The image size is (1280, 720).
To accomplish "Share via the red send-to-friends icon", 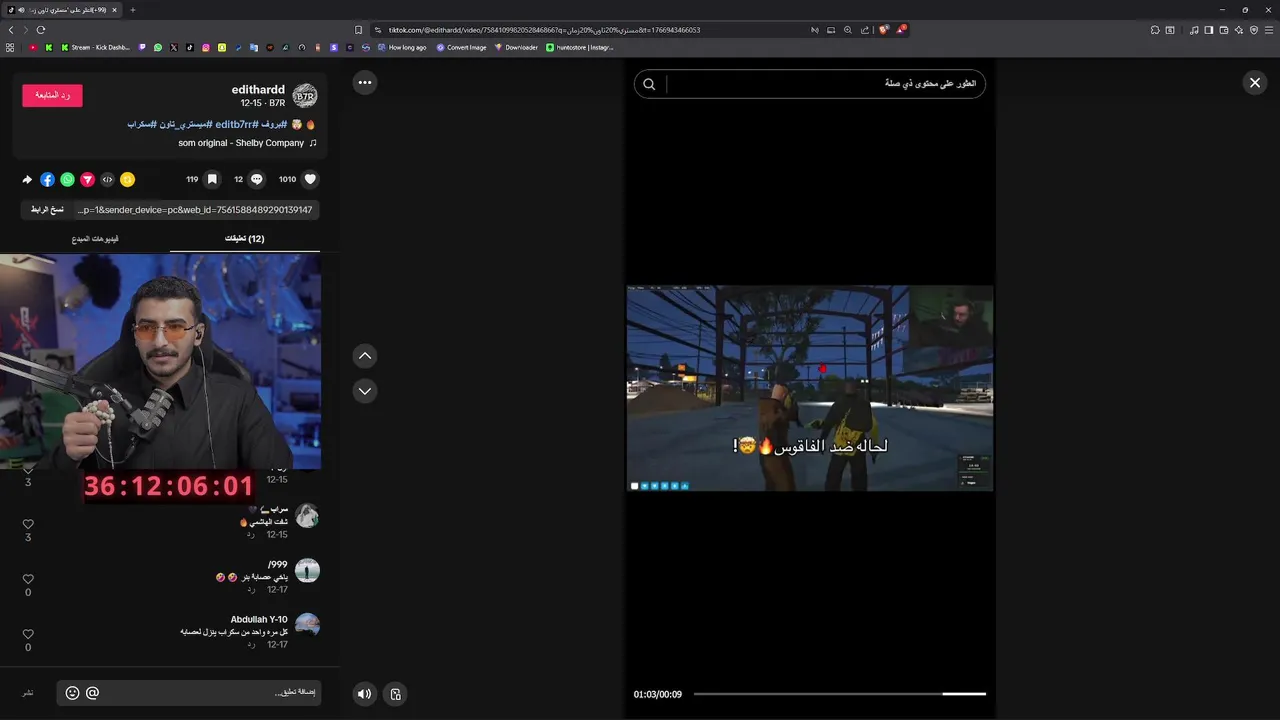I will (x=87, y=179).
